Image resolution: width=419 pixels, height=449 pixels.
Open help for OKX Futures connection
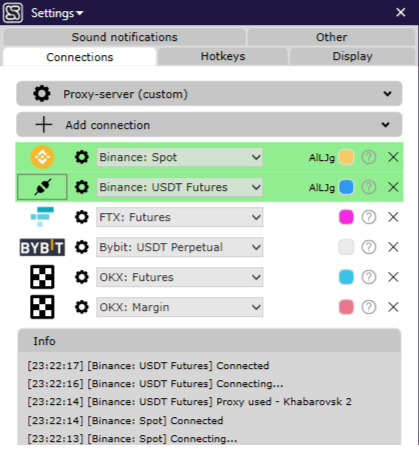coord(369,277)
